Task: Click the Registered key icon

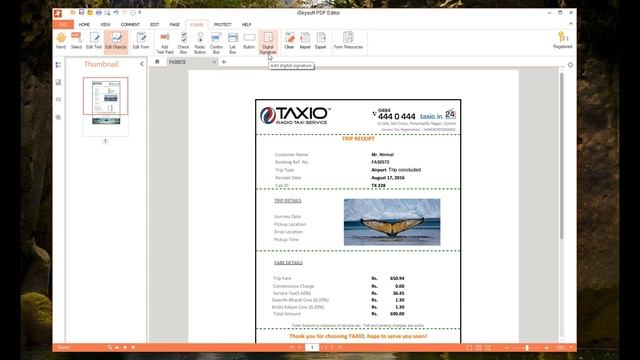Action: pos(562,40)
